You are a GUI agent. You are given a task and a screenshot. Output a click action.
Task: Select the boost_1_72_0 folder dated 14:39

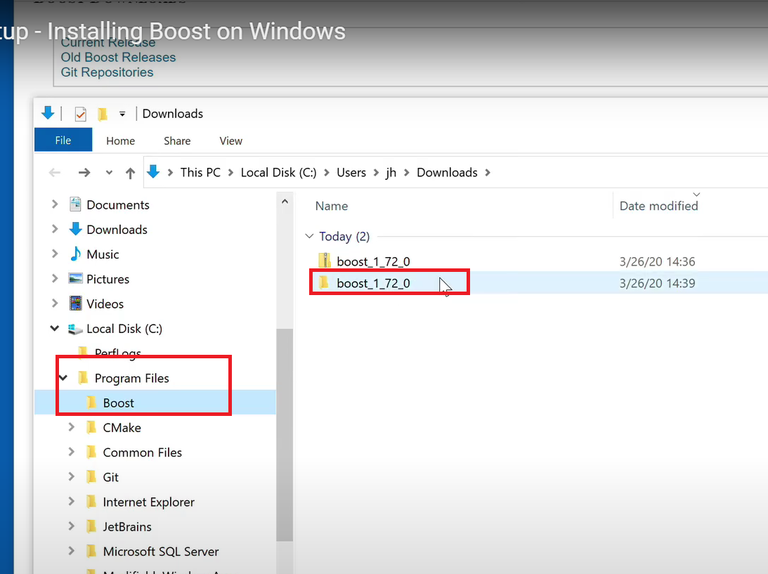[x=373, y=283]
